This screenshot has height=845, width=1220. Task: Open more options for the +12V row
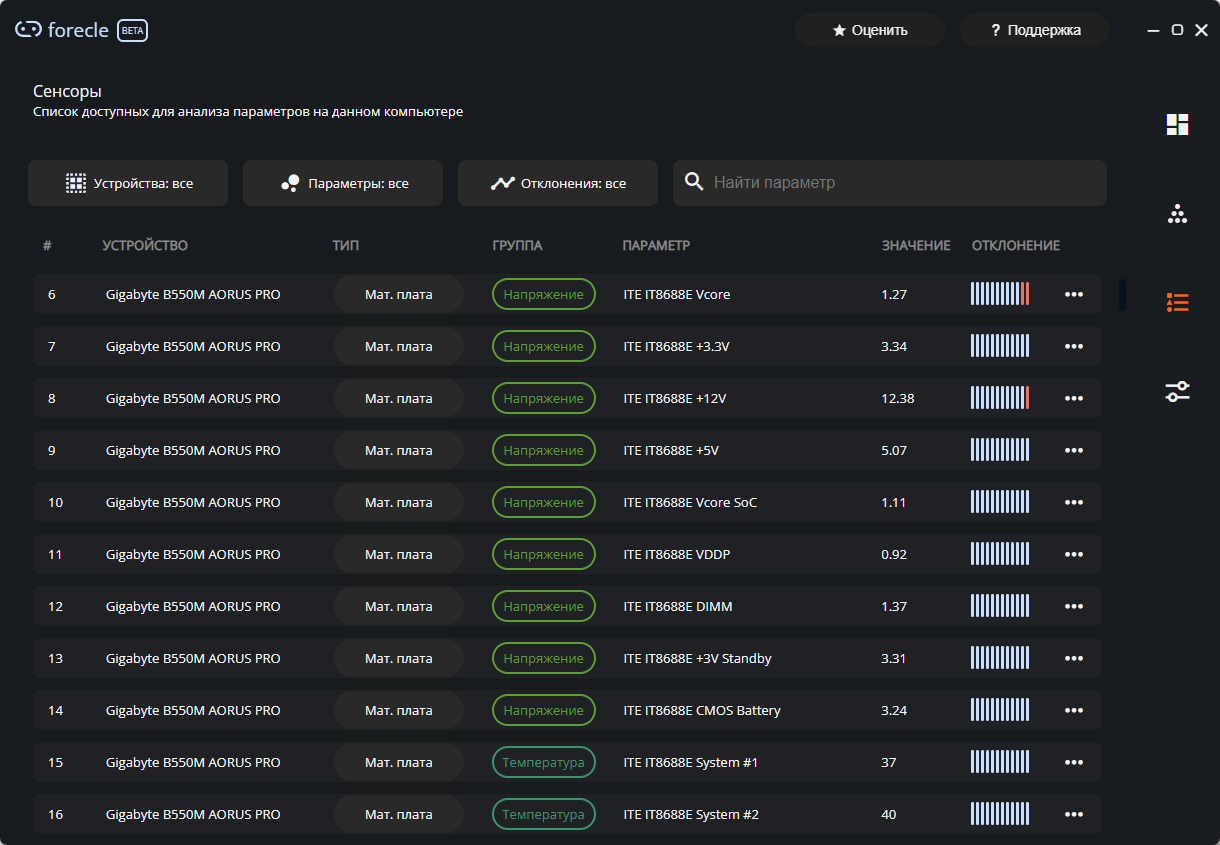(x=1074, y=398)
